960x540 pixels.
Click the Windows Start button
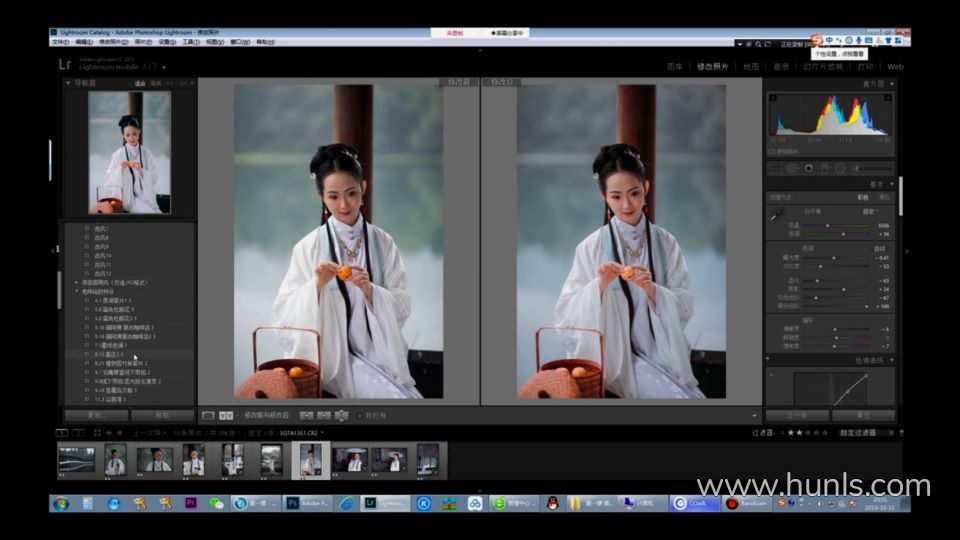(x=61, y=504)
